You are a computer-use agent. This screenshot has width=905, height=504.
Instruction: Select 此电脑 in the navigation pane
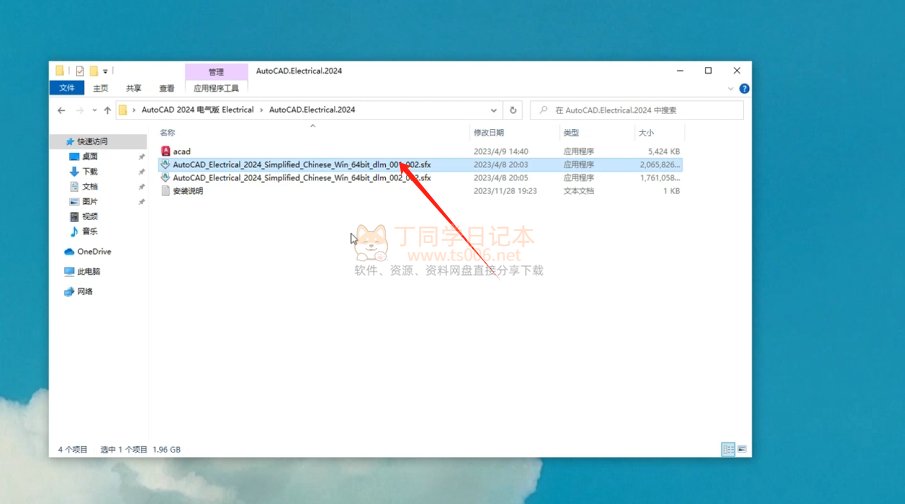click(88, 271)
